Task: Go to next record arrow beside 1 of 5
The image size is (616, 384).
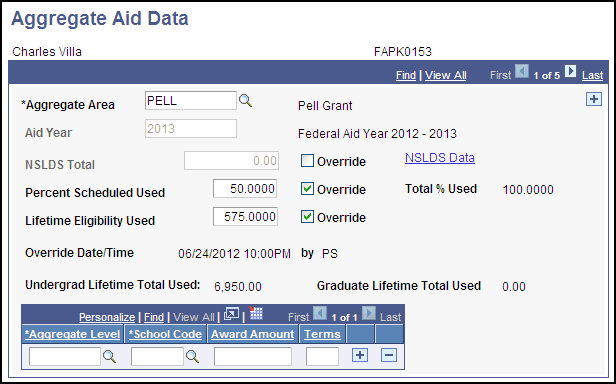Action: click(570, 72)
